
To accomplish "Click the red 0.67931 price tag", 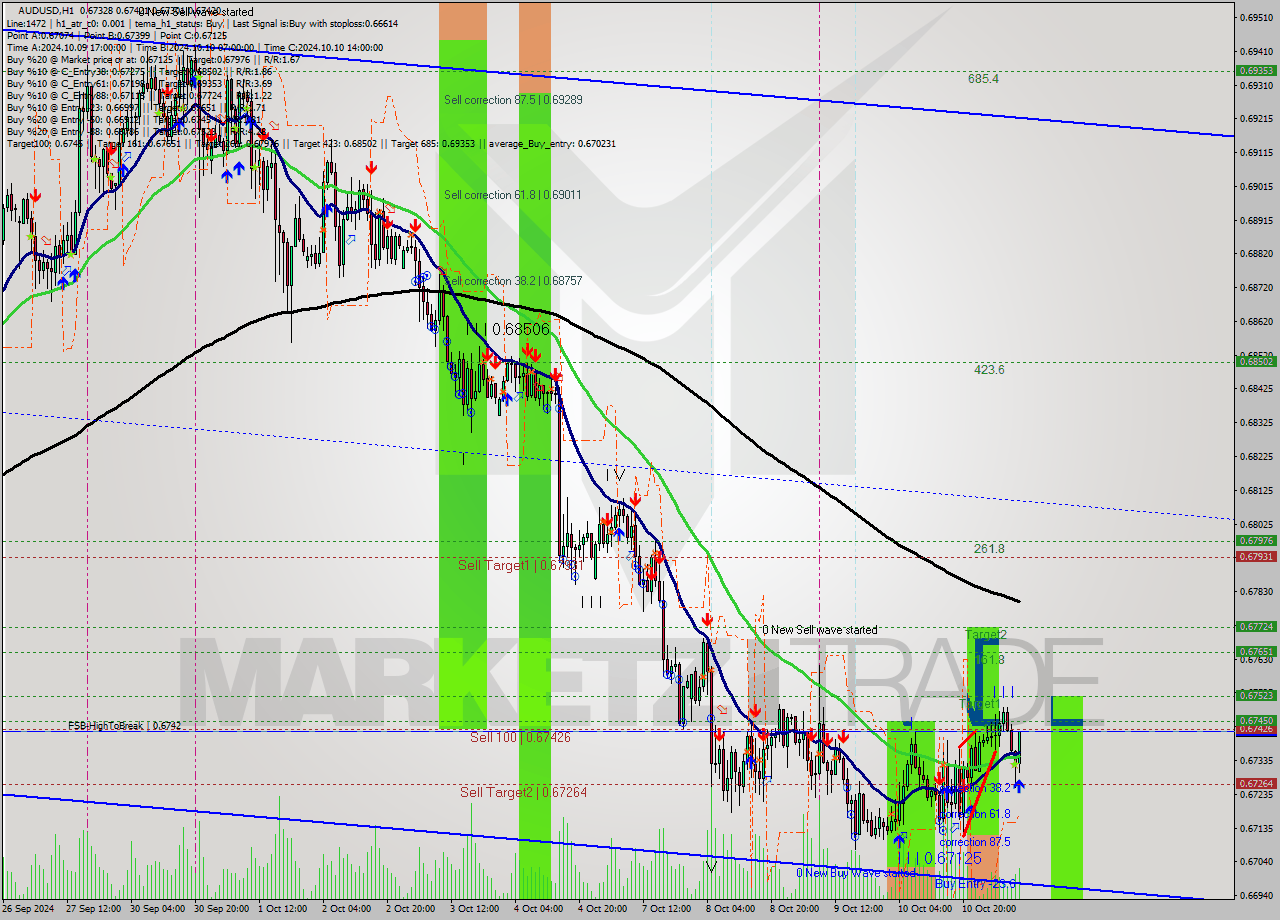I will coord(1256,556).
